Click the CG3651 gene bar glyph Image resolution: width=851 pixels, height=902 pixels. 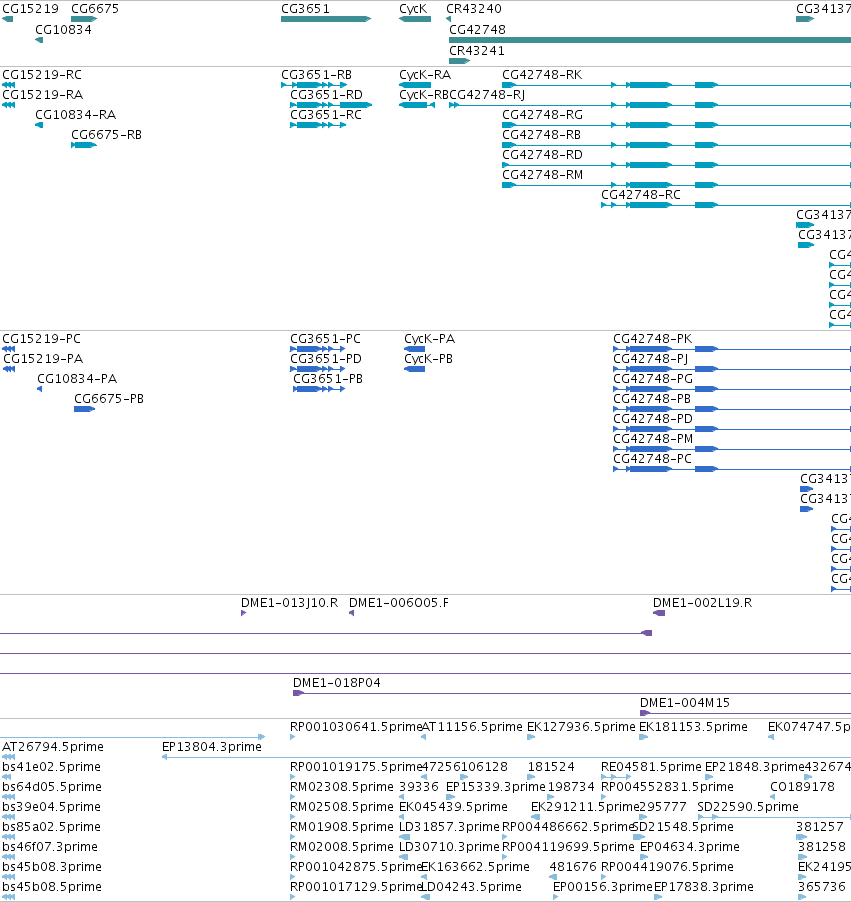326,19
